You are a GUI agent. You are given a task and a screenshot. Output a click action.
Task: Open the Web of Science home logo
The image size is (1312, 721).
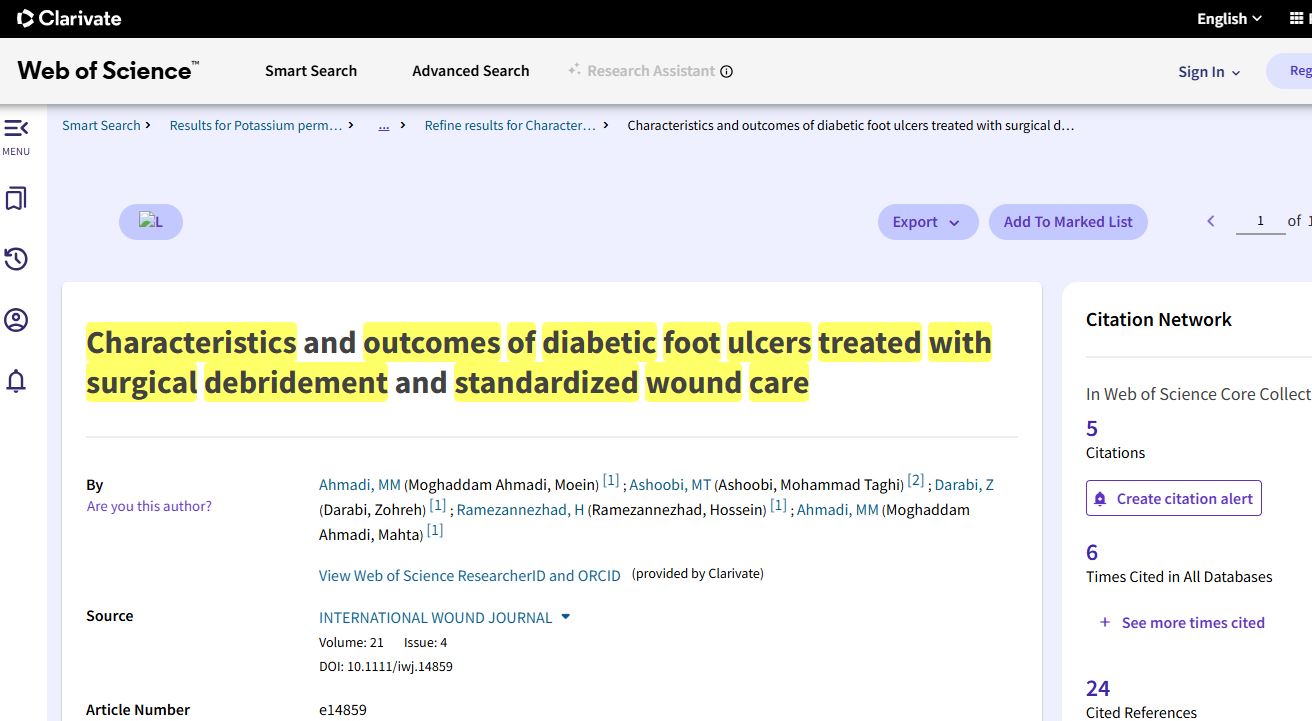point(108,71)
